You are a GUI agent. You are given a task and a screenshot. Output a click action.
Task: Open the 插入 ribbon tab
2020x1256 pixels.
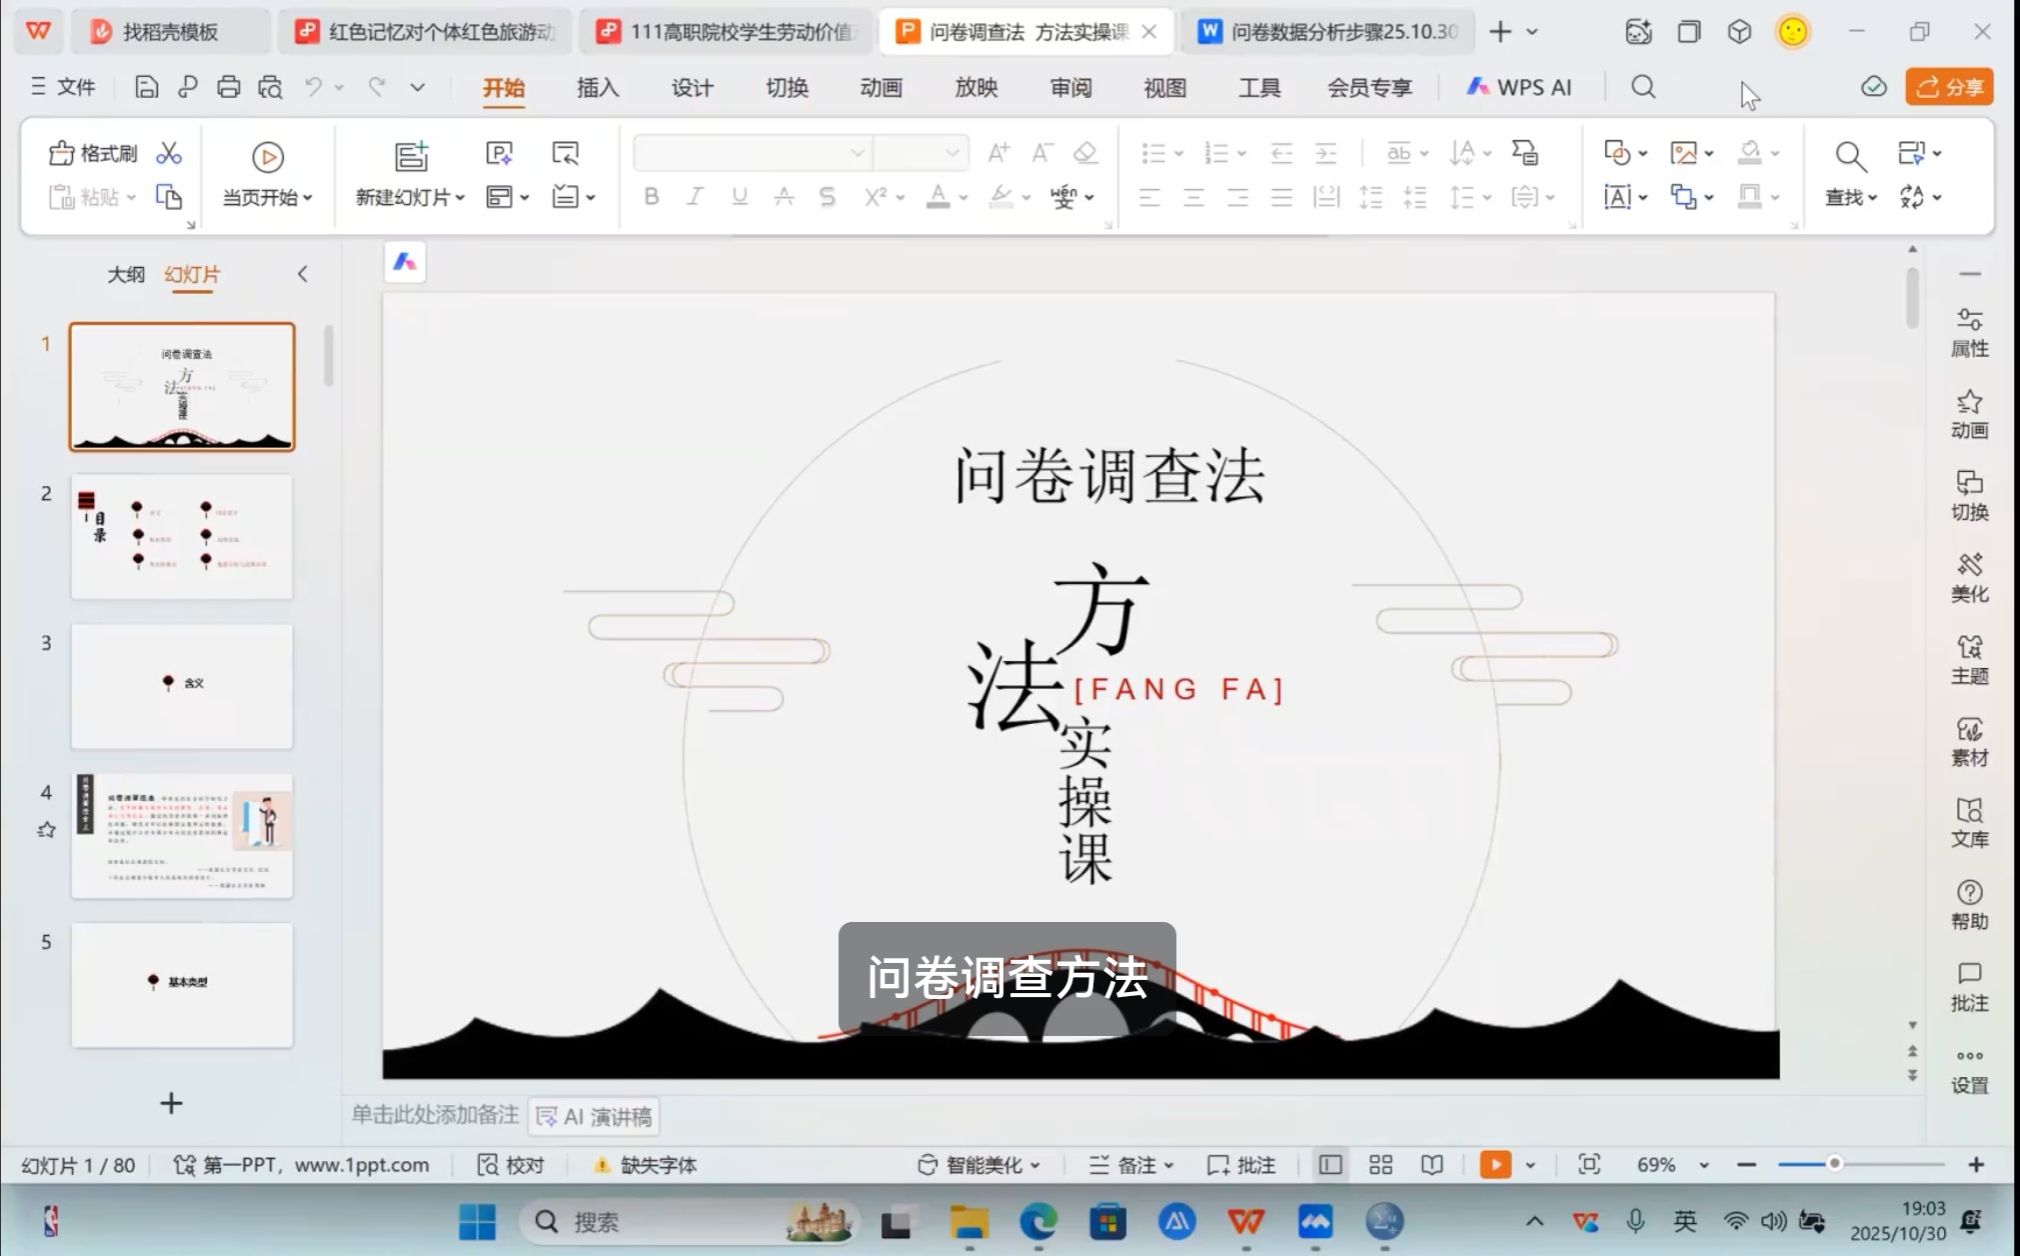597,88
